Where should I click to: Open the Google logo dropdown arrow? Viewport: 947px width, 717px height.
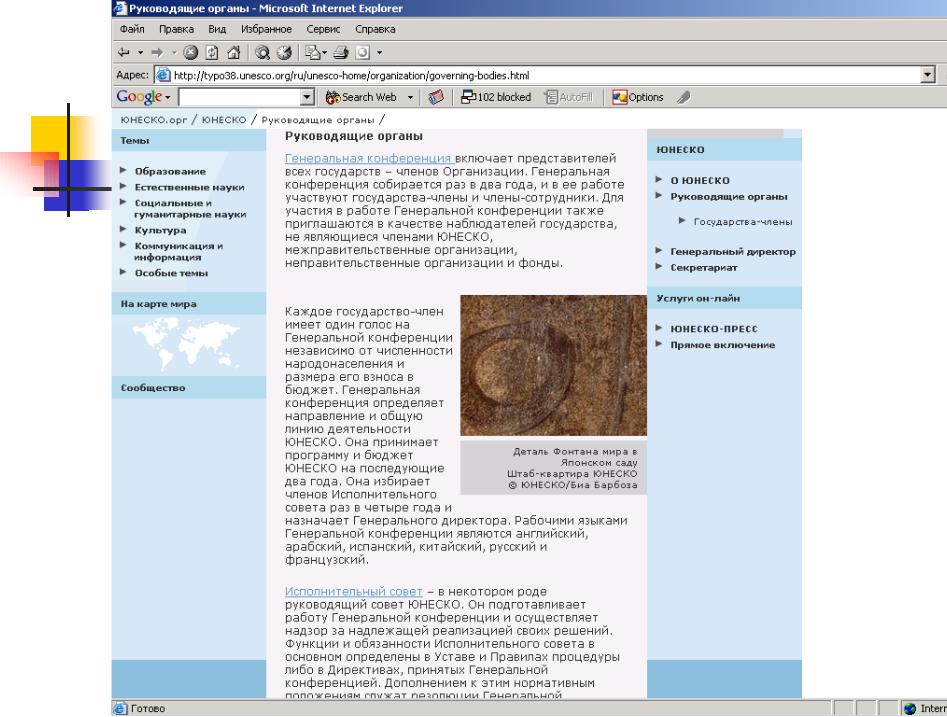pyautogui.click(x=168, y=97)
